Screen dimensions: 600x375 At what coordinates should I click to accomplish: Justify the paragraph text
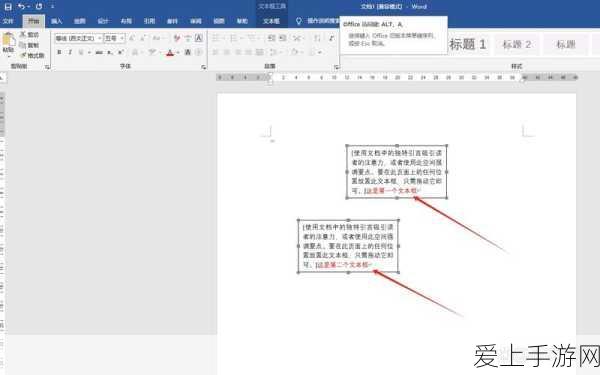coord(249,52)
